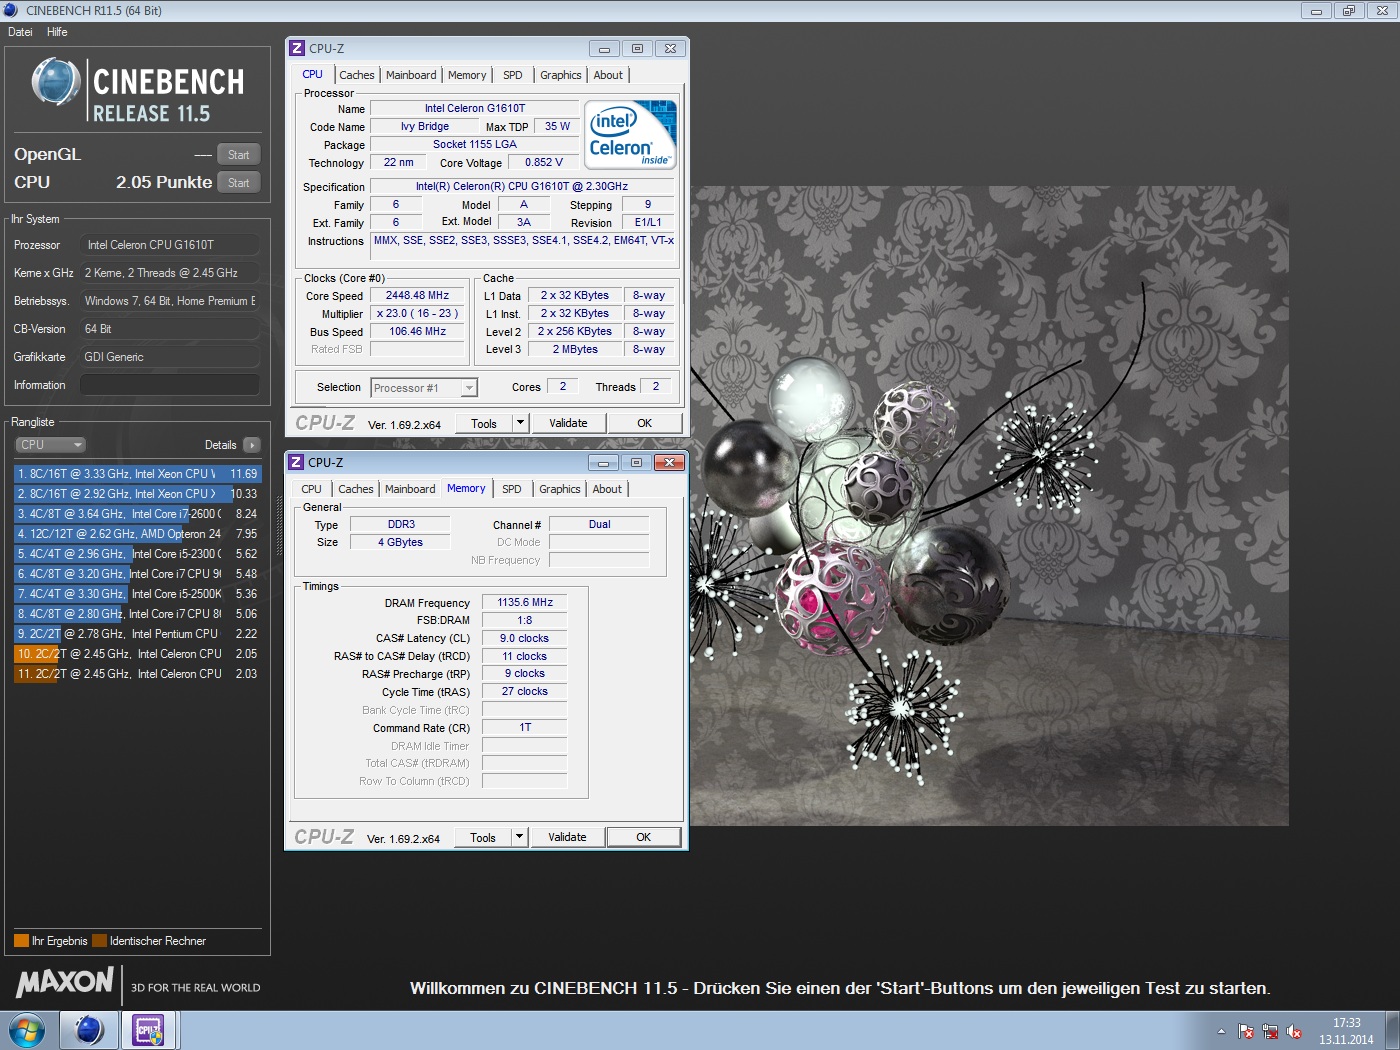The height and width of the screenshot is (1050, 1400).
Task: Open Tools dropdown arrow in upper CPU-Z
Action: (x=520, y=423)
